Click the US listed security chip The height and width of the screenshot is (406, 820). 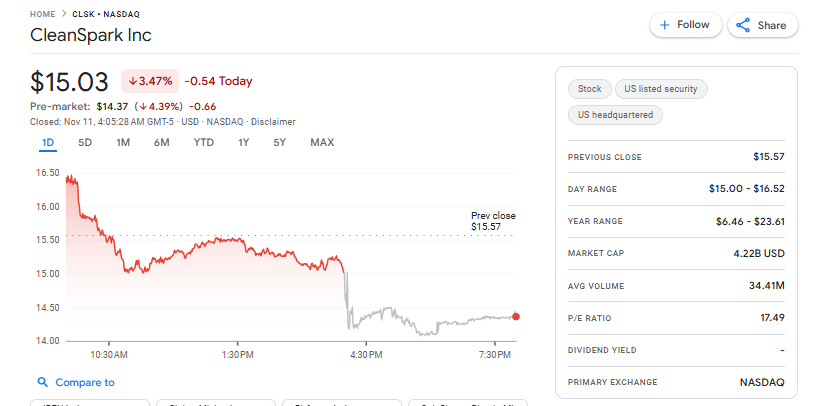[660, 89]
